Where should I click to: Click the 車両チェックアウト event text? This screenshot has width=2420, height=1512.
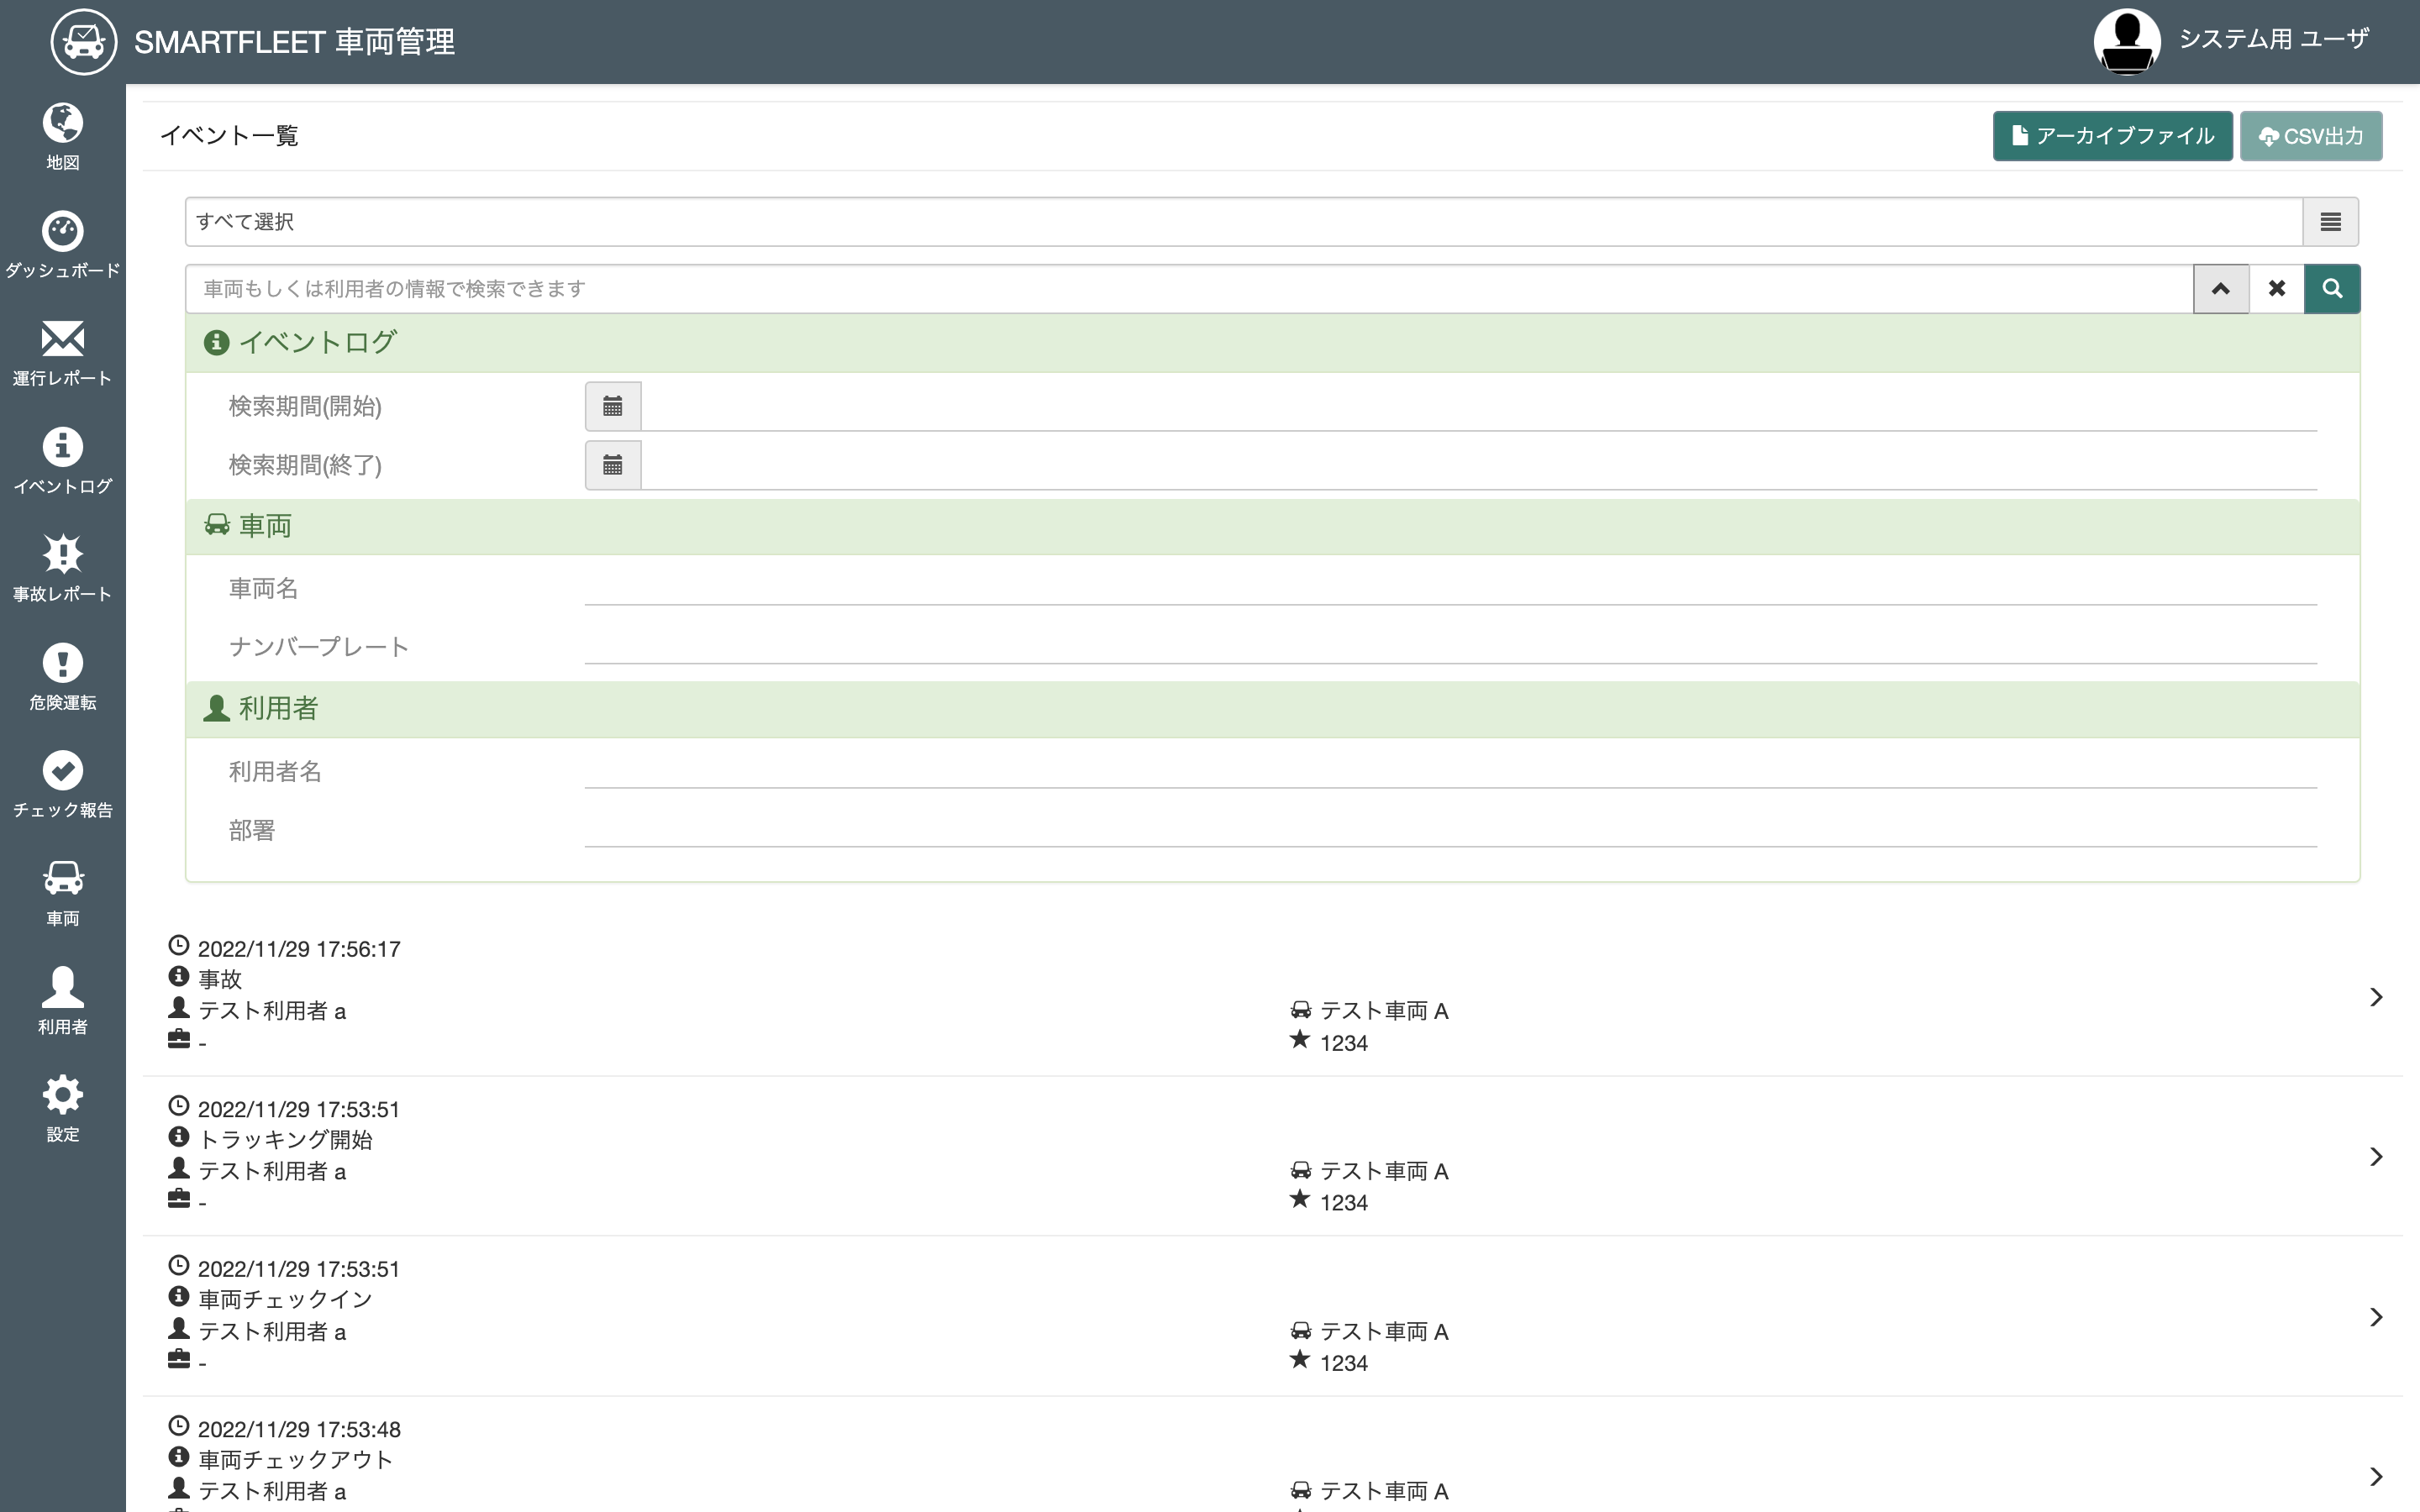pyautogui.click(x=295, y=1459)
